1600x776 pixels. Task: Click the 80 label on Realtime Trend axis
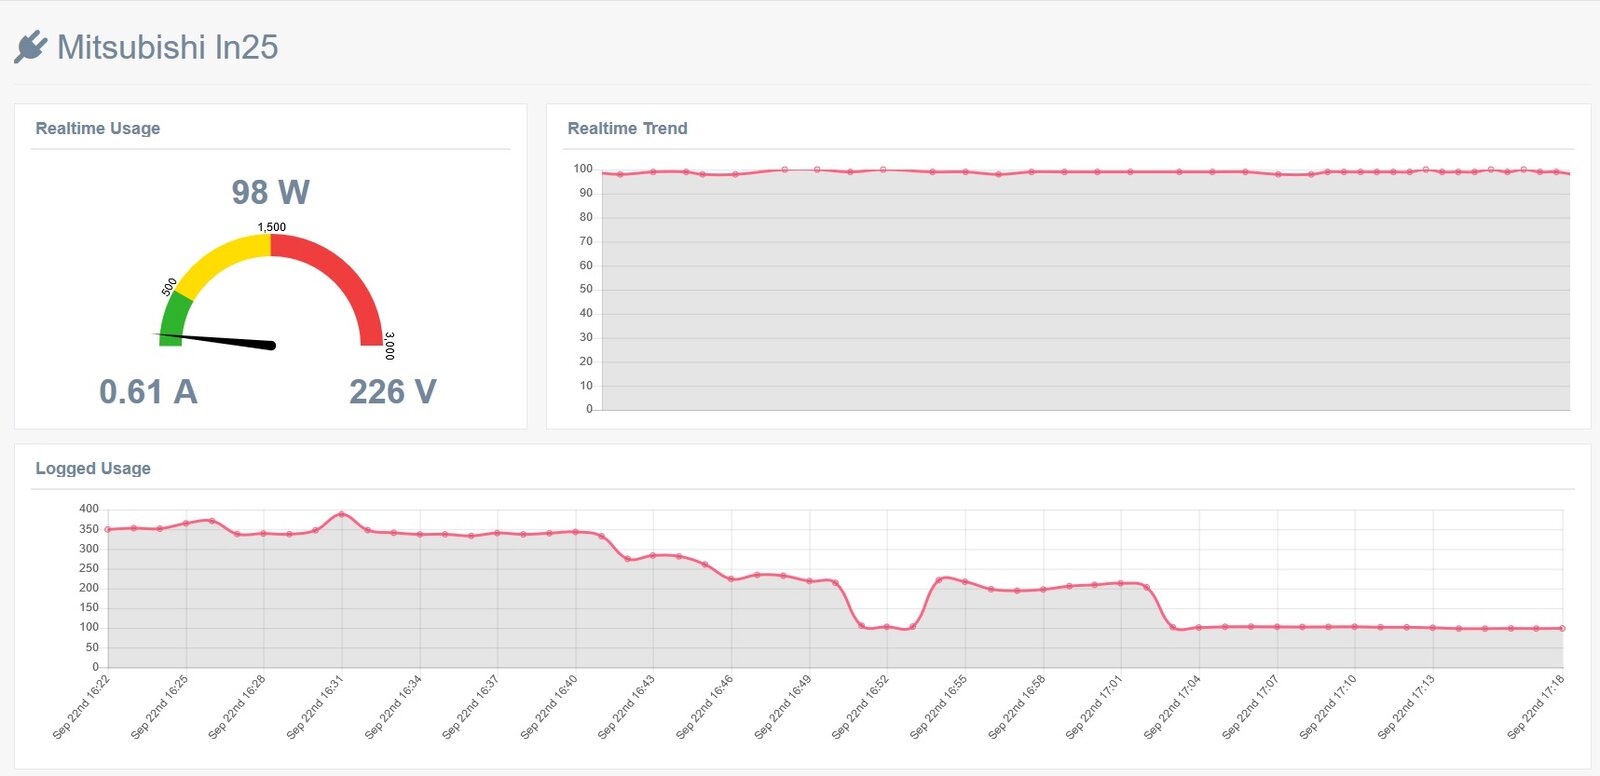pos(586,217)
